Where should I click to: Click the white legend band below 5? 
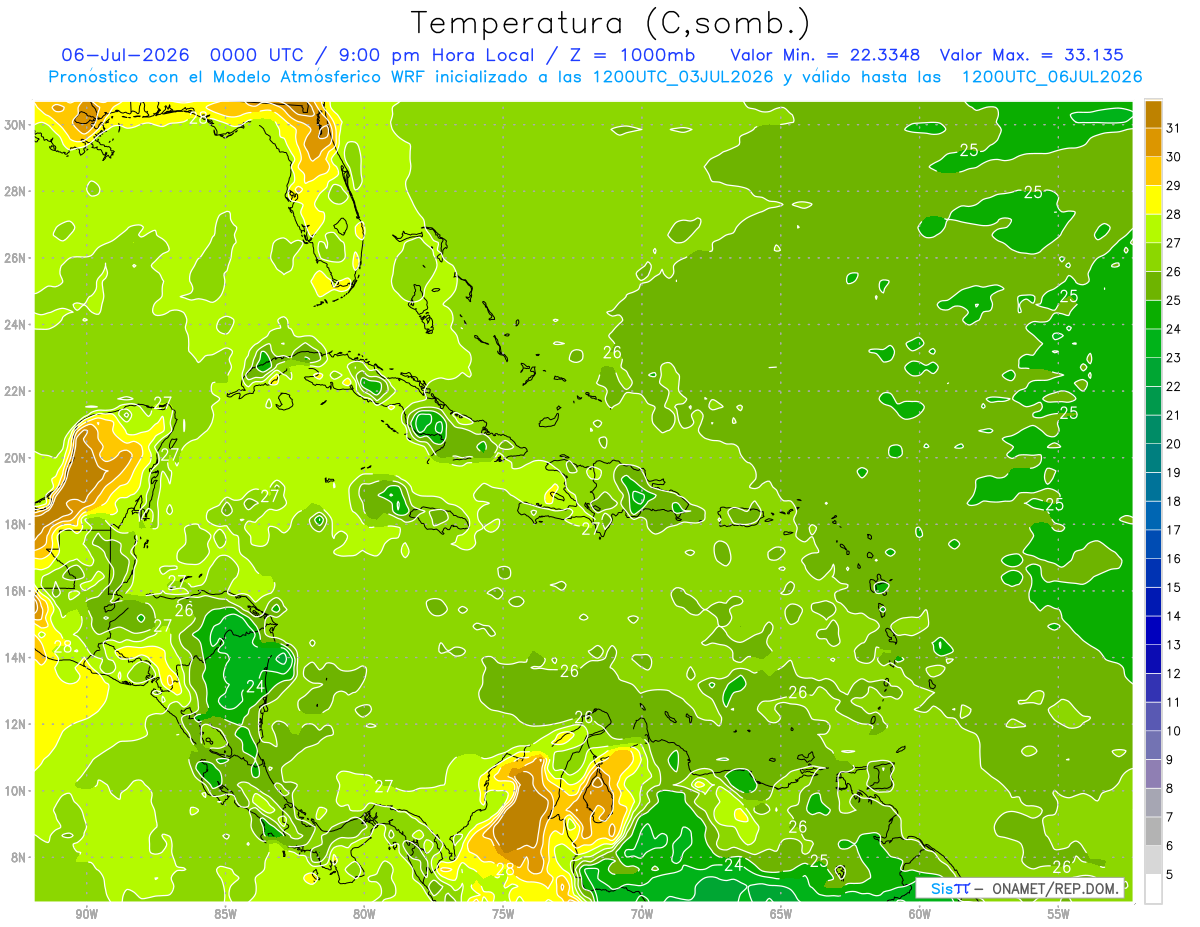click(1153, 889)
